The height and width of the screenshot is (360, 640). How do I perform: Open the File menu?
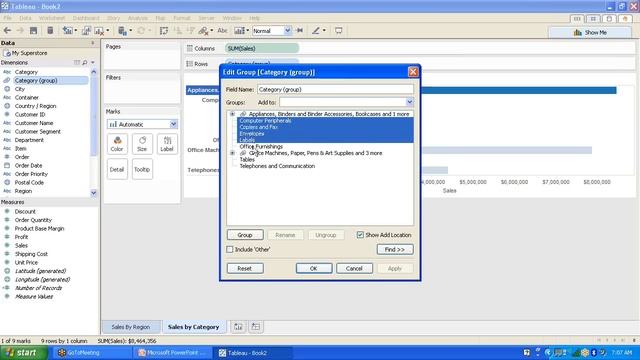coord(7,18)
